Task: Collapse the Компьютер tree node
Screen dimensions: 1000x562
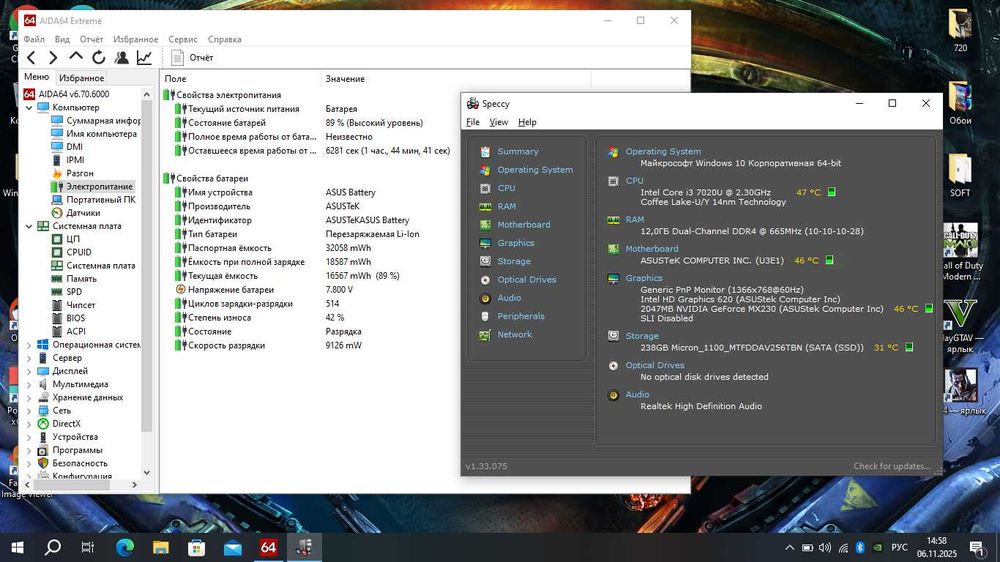Action: [29, 108]
